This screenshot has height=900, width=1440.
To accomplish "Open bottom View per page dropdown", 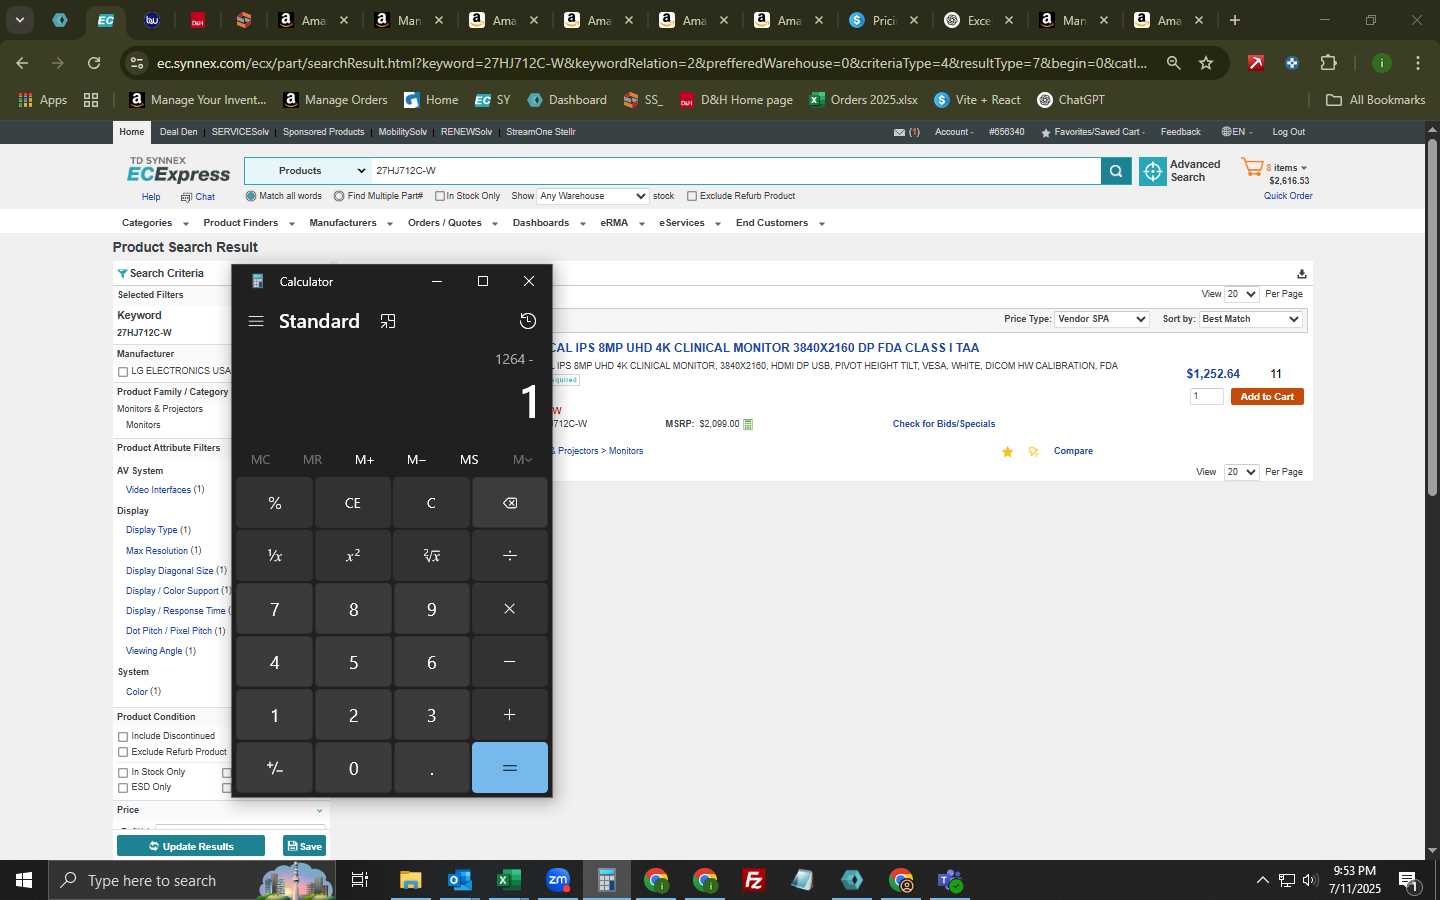I will (x=1241, y=472).
